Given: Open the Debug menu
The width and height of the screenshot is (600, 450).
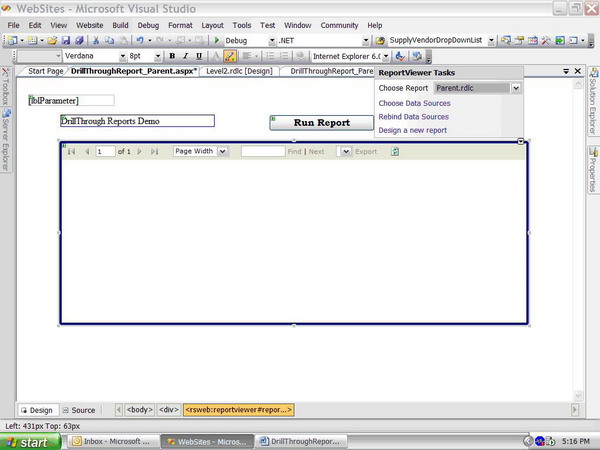Looking at the screenshot, I should [x=148, y=25].
